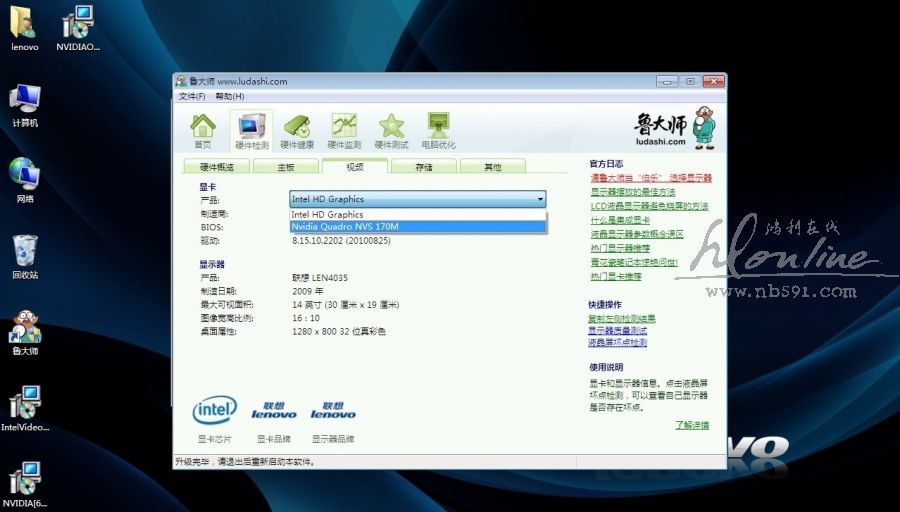Open the 硬件健康 toolbar icon
Viewport: 900px width, 512px height.
297,131
